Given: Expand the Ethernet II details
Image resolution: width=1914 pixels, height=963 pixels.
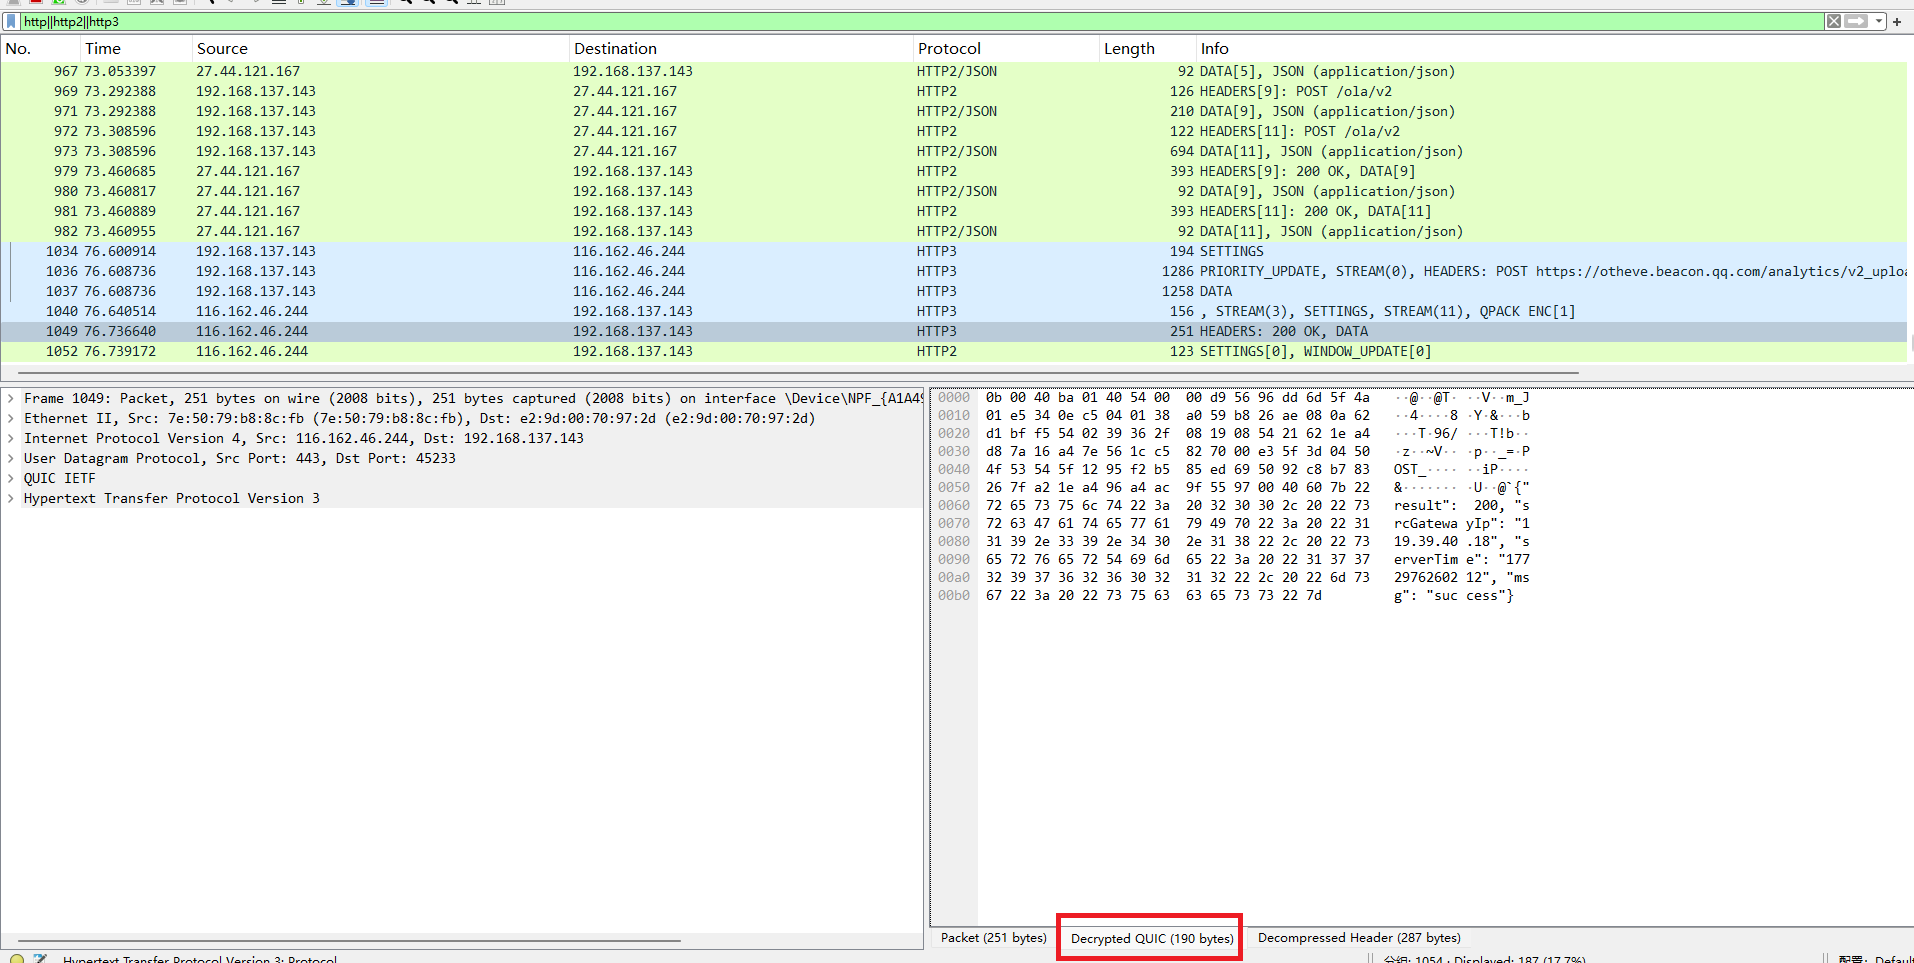Looking at the screenshot, I should pyautogui.click(x=11, y=418).
